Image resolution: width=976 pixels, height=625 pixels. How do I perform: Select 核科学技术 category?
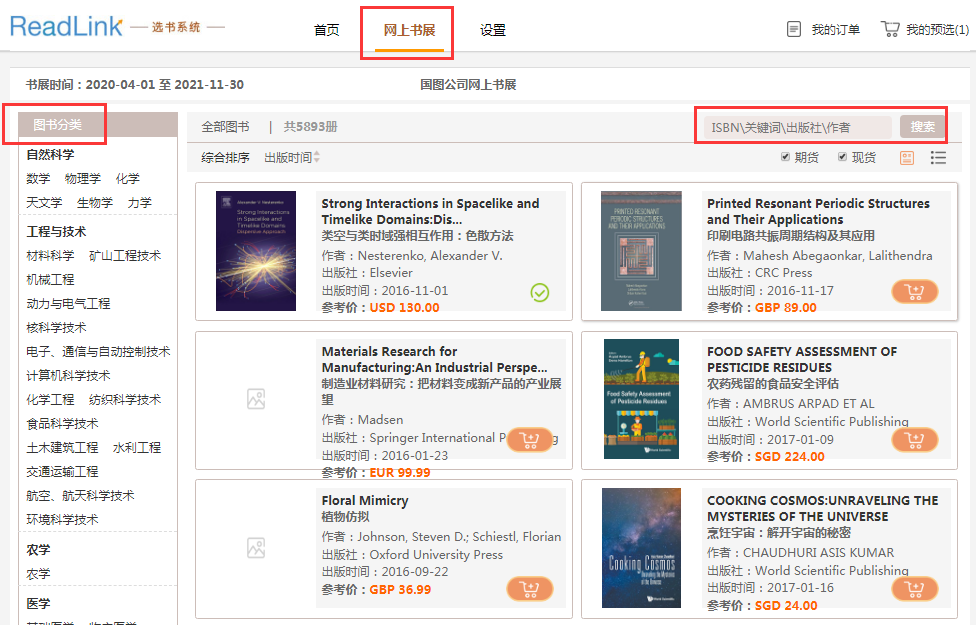57,328
